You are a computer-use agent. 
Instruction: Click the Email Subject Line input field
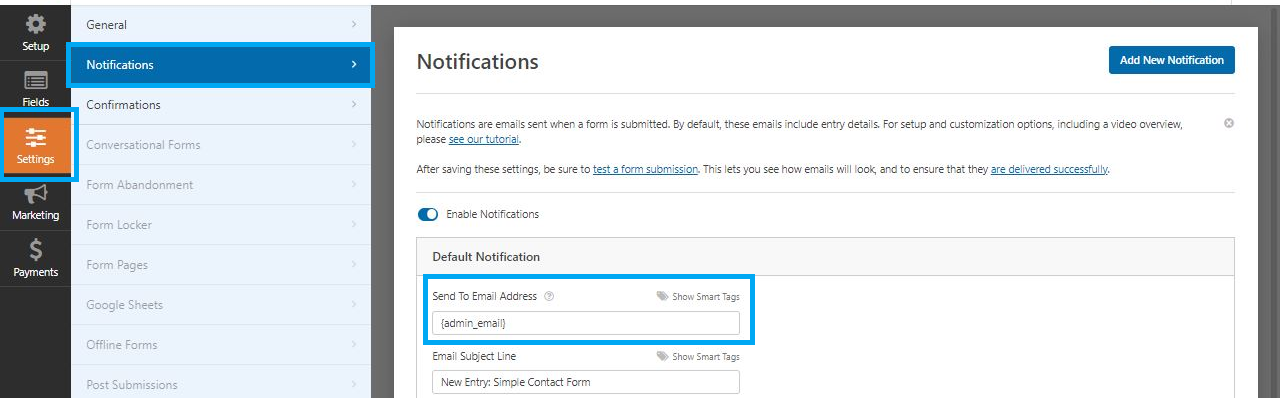click(586, 382)
